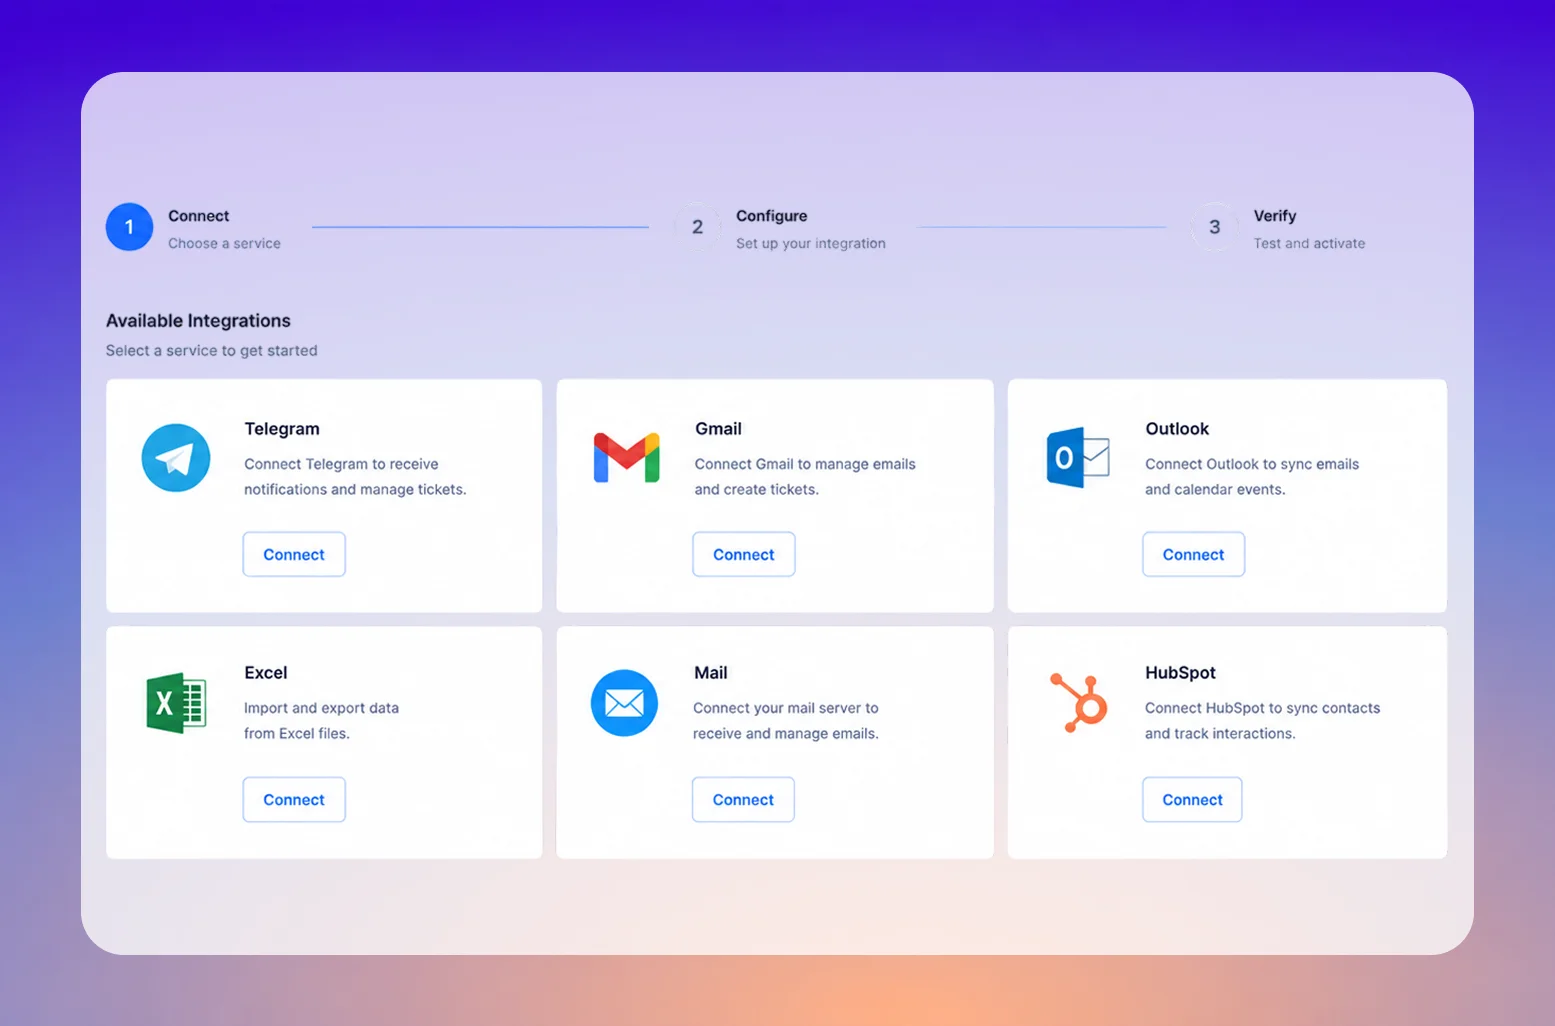
Task: Open the Verify step label
Action: pos(1275,216)
